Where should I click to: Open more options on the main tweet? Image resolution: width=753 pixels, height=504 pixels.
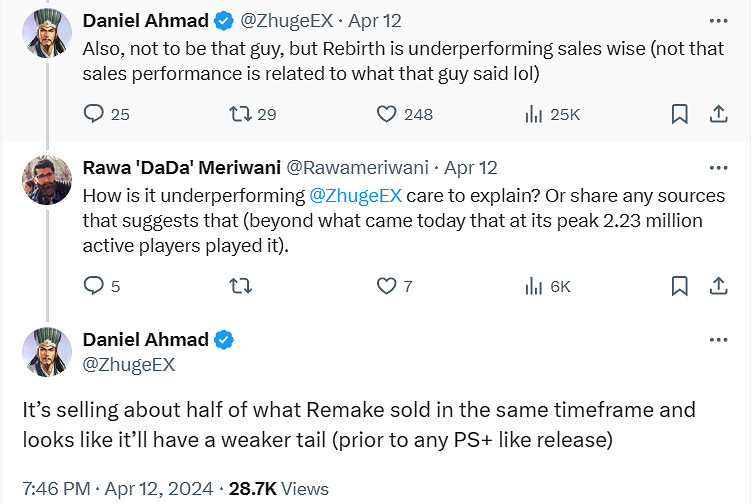point(718,340)
